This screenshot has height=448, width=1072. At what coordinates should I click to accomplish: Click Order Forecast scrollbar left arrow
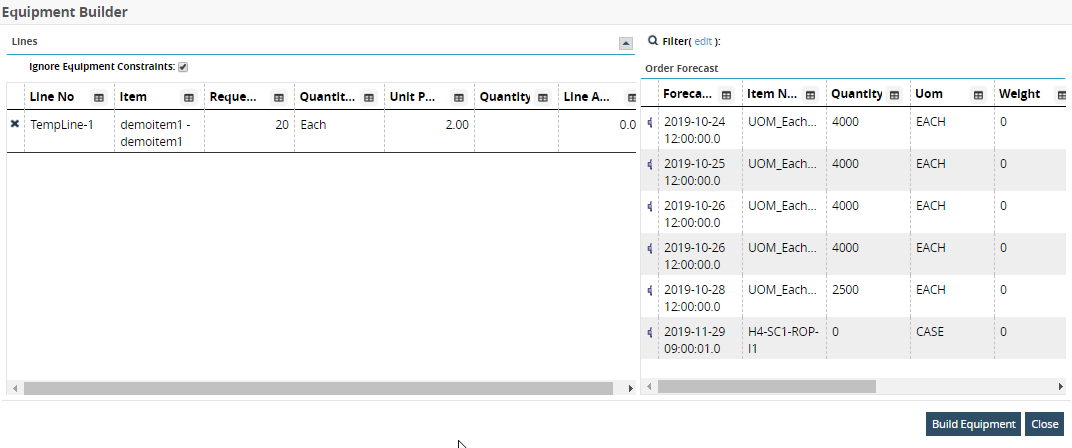tap(649, 386)
